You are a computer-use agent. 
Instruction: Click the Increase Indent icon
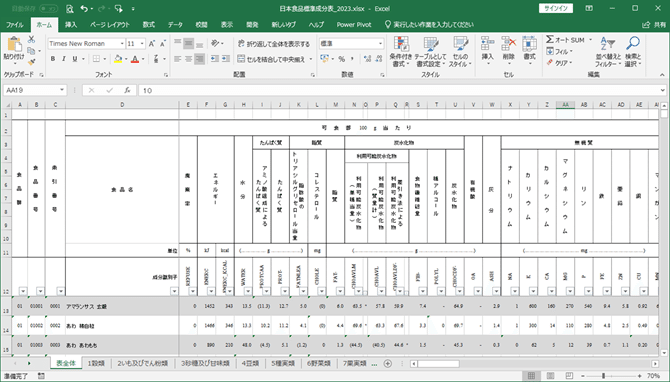pyautogui.click(x=225, y=59)
